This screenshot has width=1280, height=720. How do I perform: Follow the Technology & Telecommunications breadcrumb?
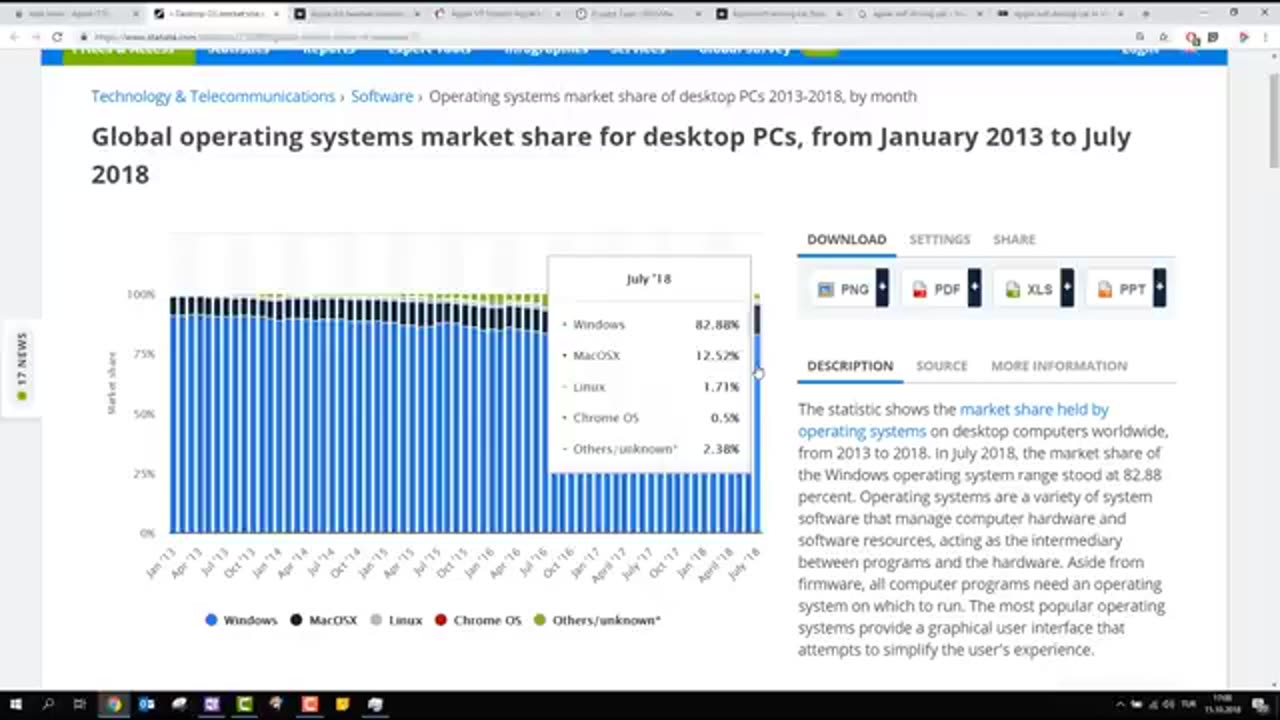tap(213, 96)
